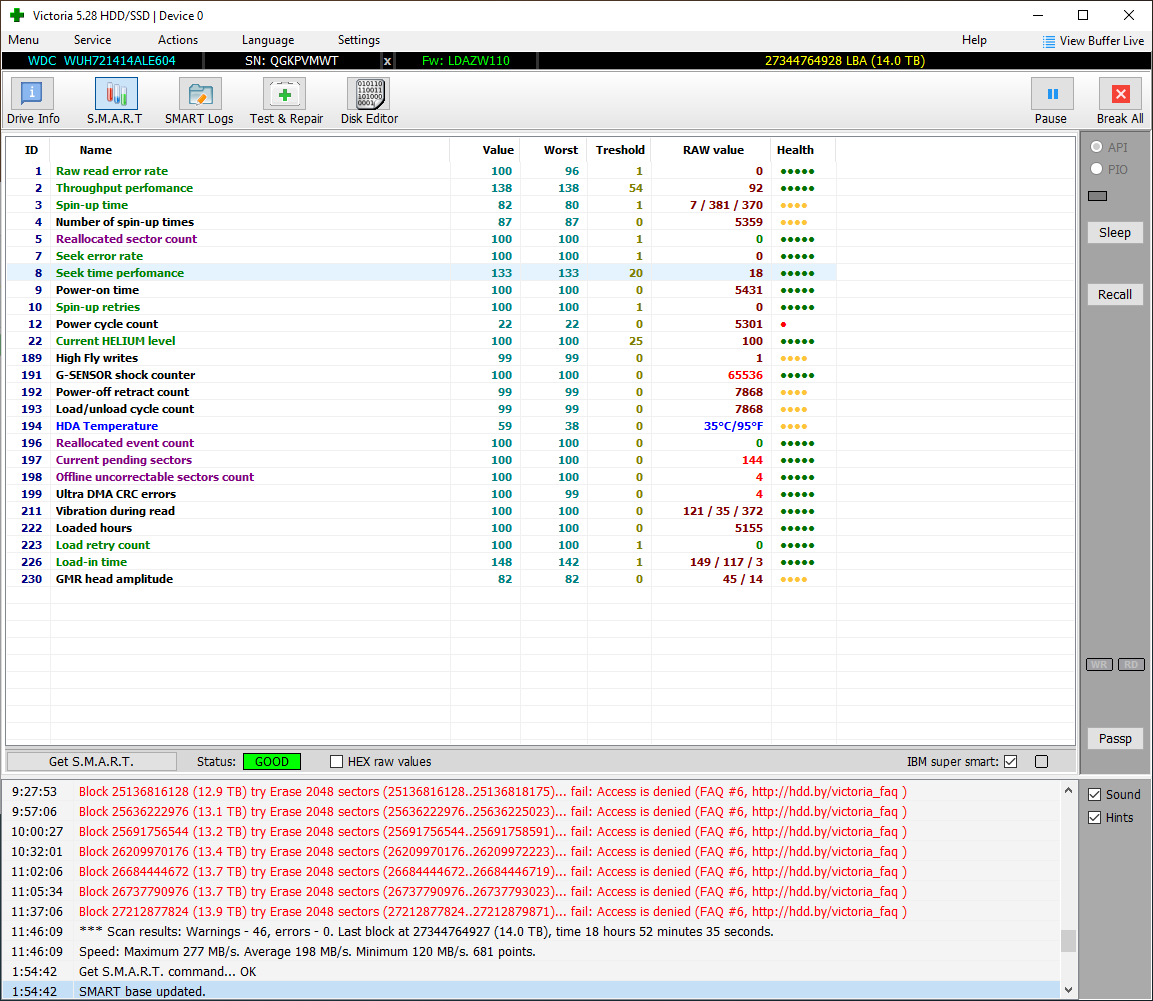Click the firmware label Fw: LDAZW110

point(465,61)
